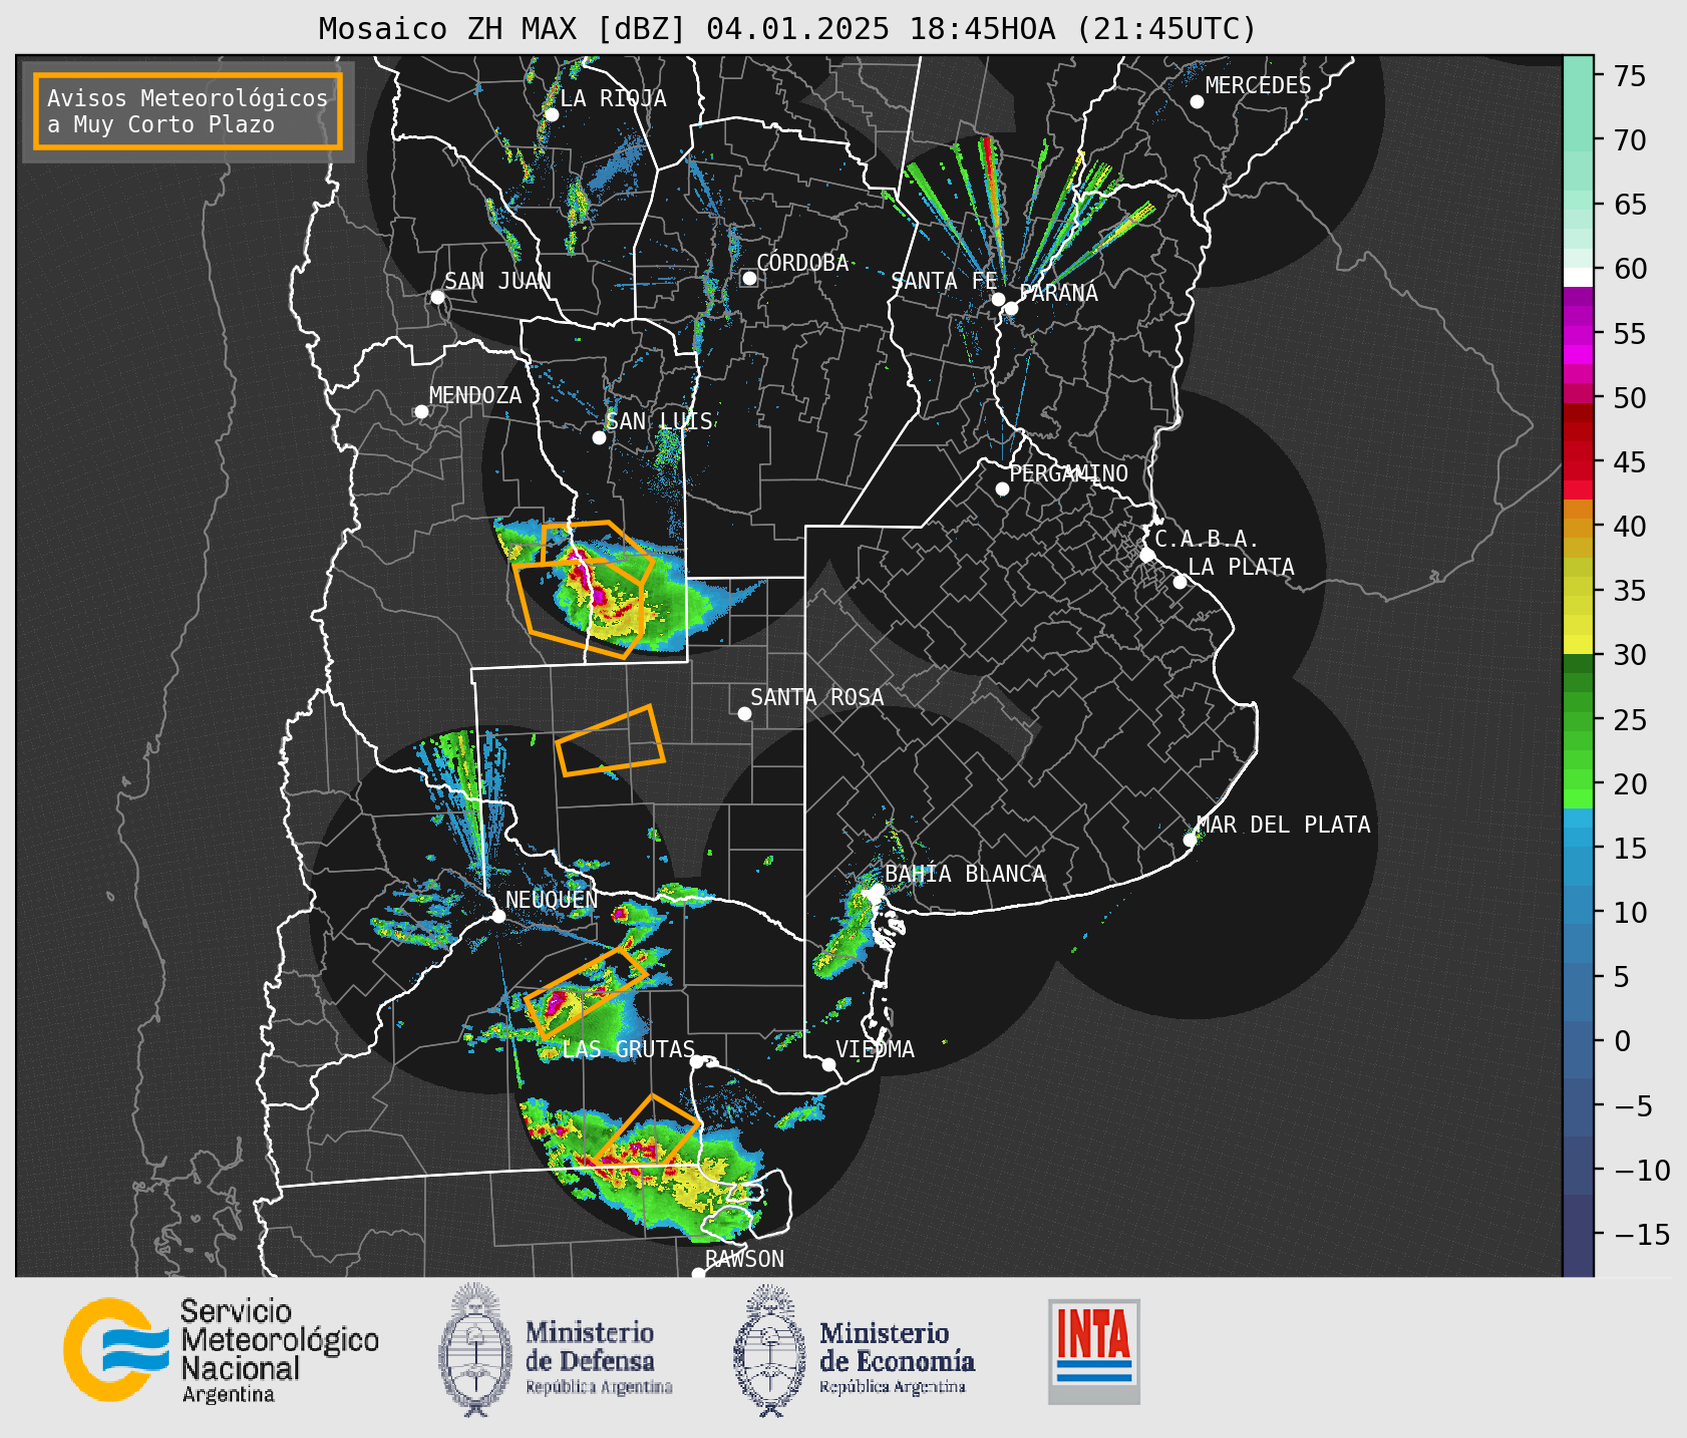Screen dimensions: 1687x1438
Task: Click the MAR DEL PLATA city label
Action: [1283, 825]
